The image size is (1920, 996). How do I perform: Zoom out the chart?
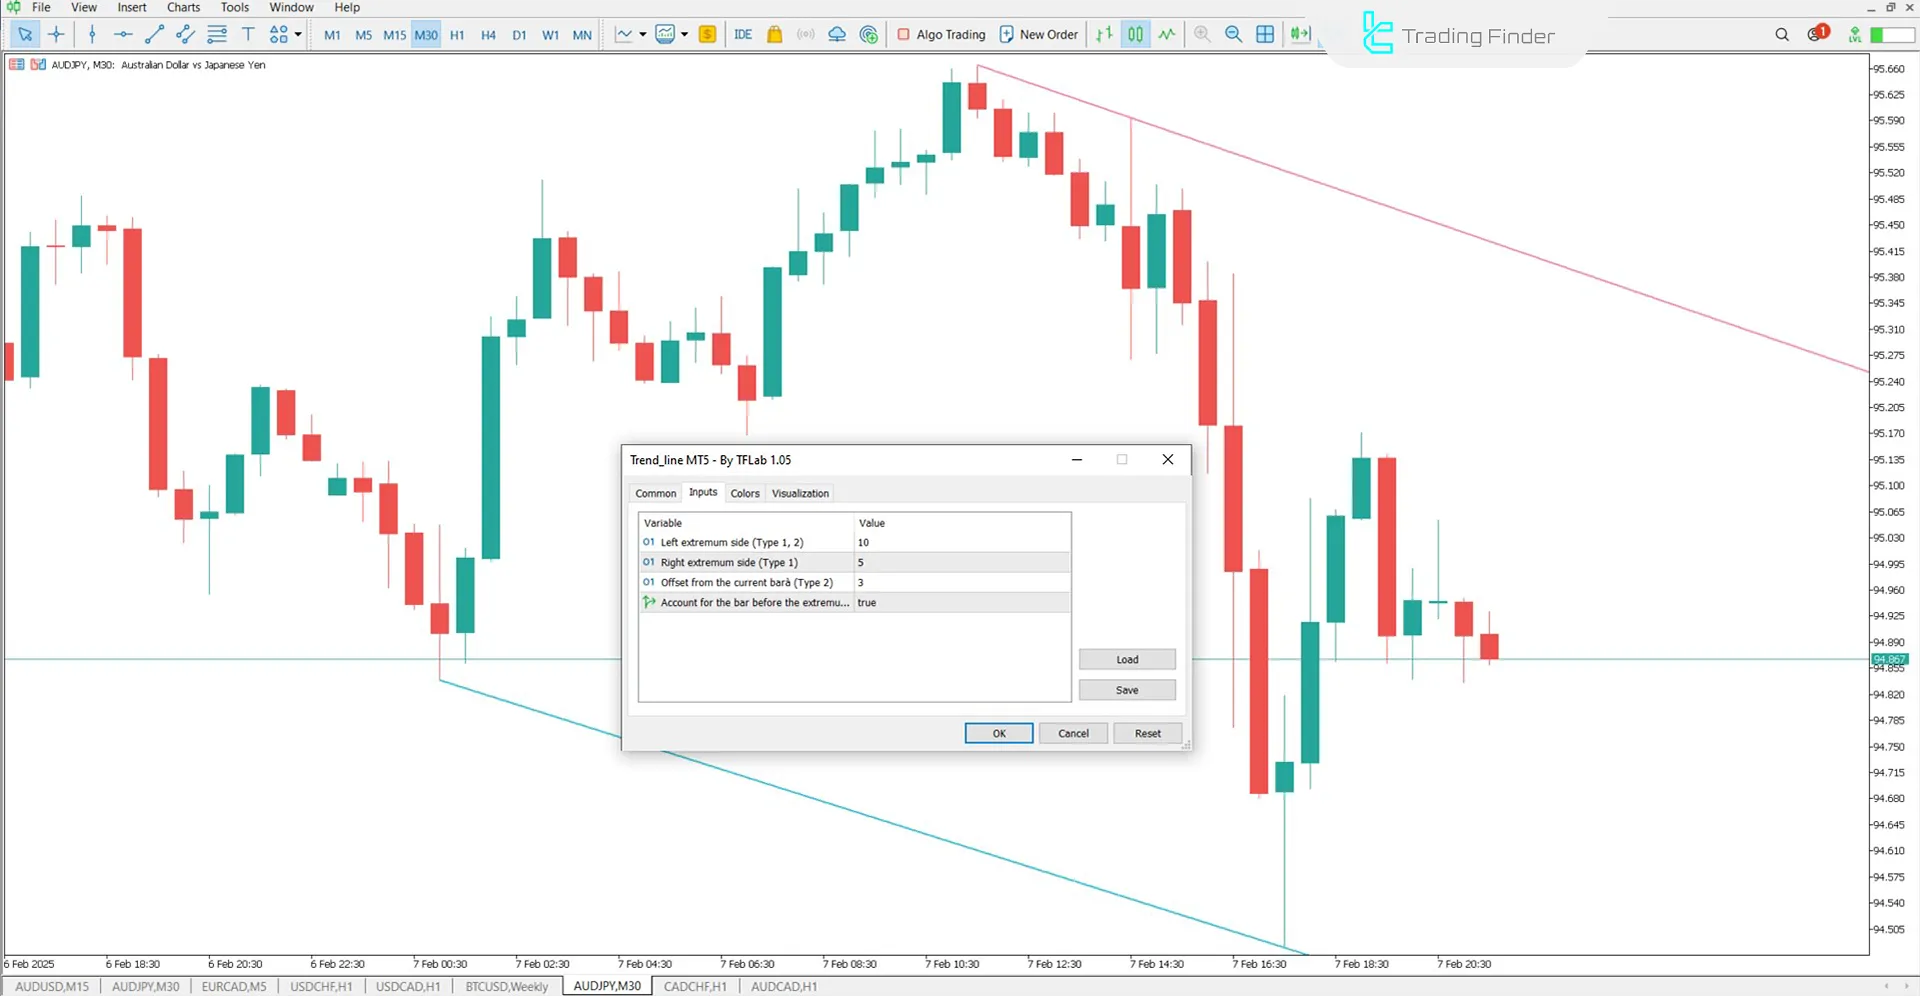click(1233, 34)
